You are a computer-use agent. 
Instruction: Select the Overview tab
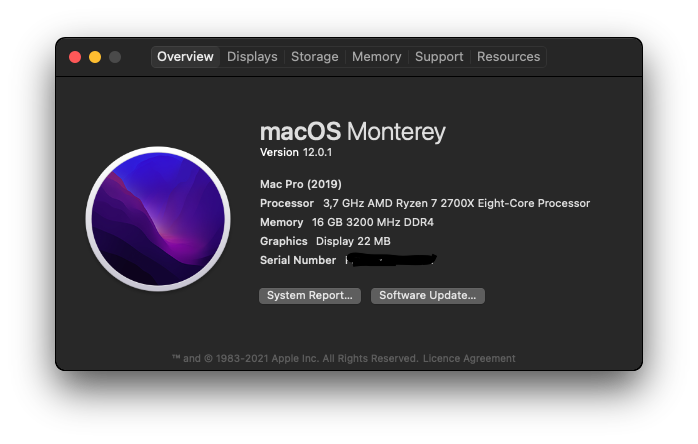(185, 57)
